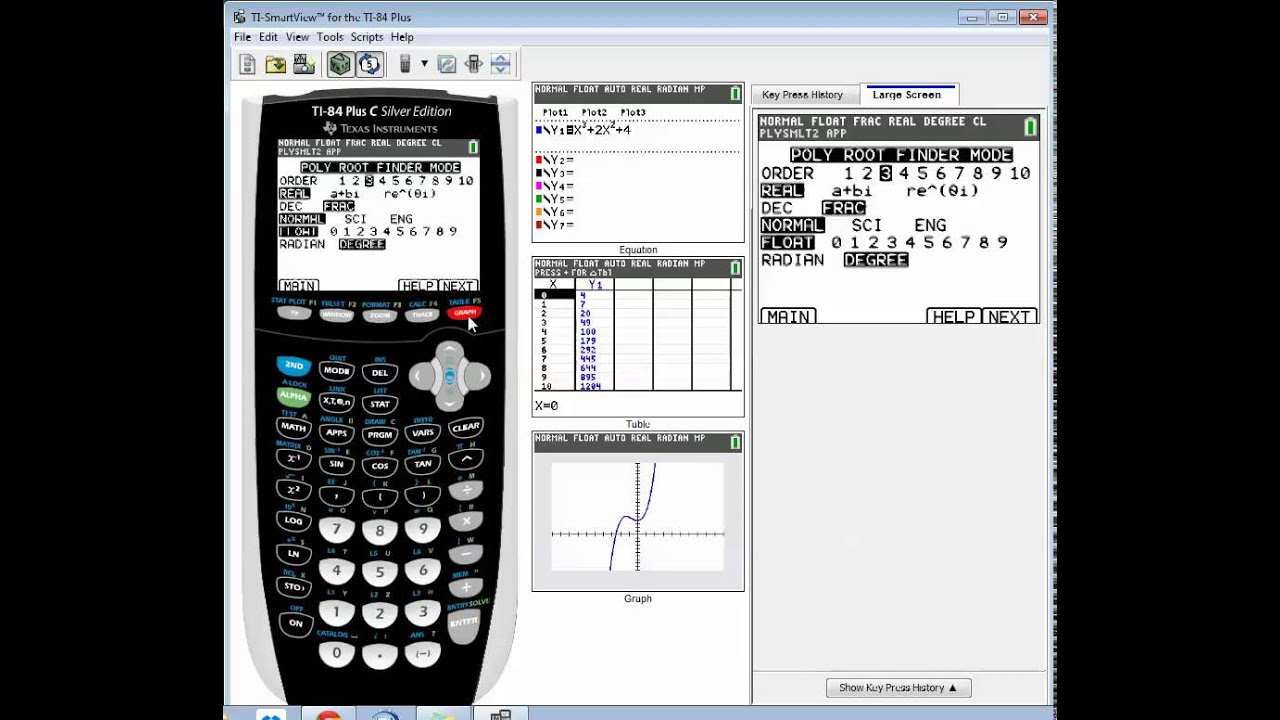Click the VARS key

pos(422,432)
